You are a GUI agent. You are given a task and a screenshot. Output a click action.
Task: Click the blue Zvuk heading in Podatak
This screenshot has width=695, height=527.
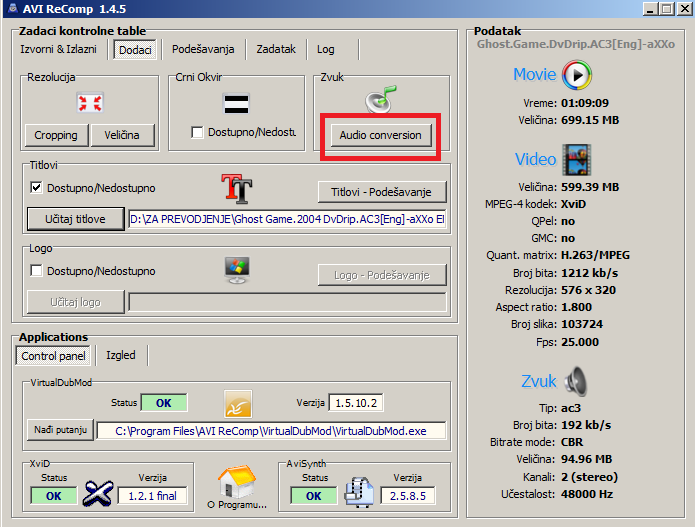(x=539, y=381)
